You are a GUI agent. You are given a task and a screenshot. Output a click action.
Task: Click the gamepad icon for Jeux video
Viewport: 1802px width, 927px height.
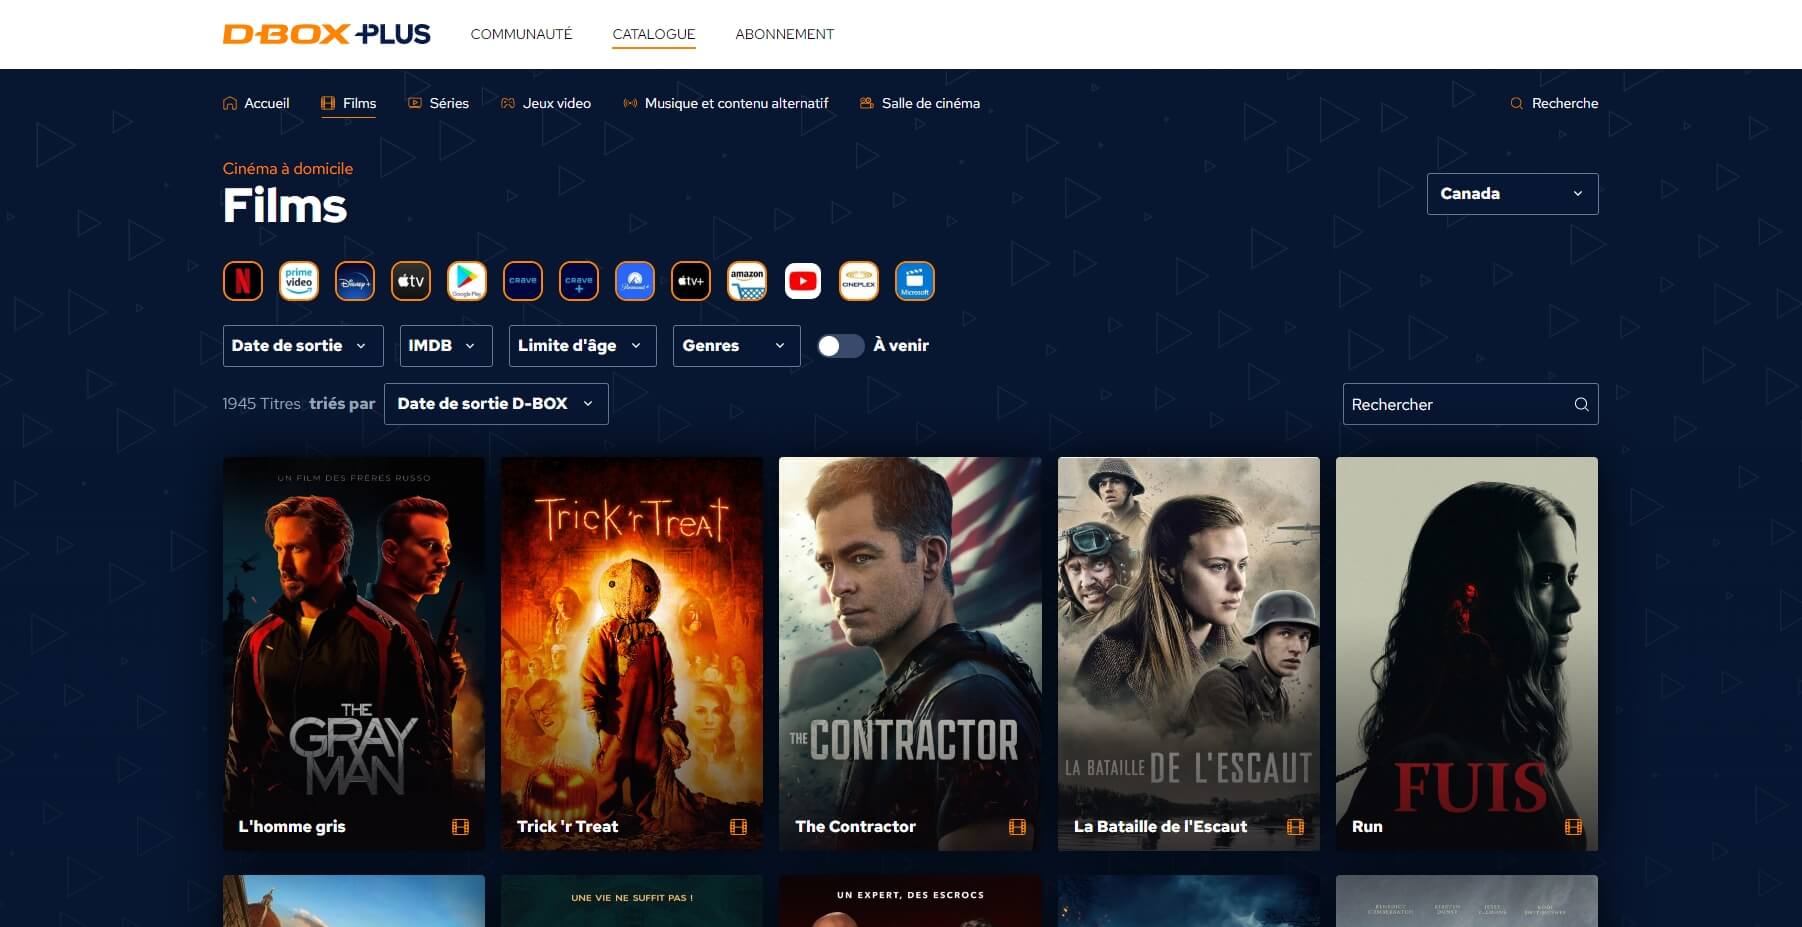tap(508, 103)
